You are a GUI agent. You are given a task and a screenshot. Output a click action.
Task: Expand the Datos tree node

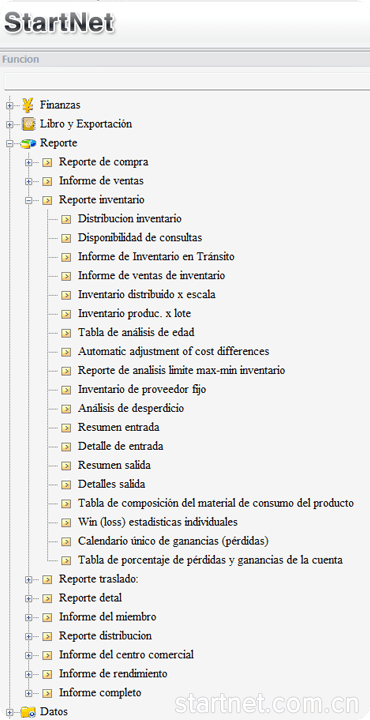pyautogui.click(x=10, y=712)
